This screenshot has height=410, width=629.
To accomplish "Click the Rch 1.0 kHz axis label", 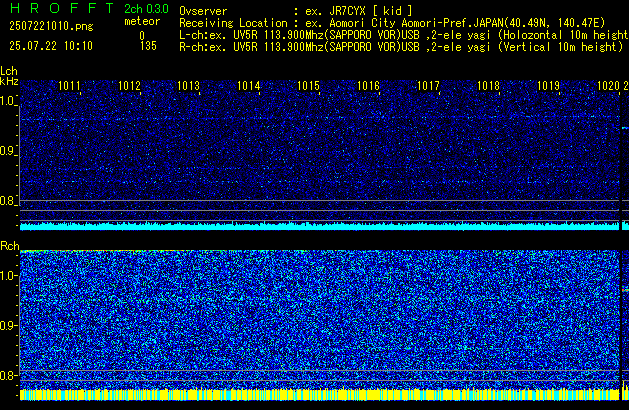I will tap(8, 276).
